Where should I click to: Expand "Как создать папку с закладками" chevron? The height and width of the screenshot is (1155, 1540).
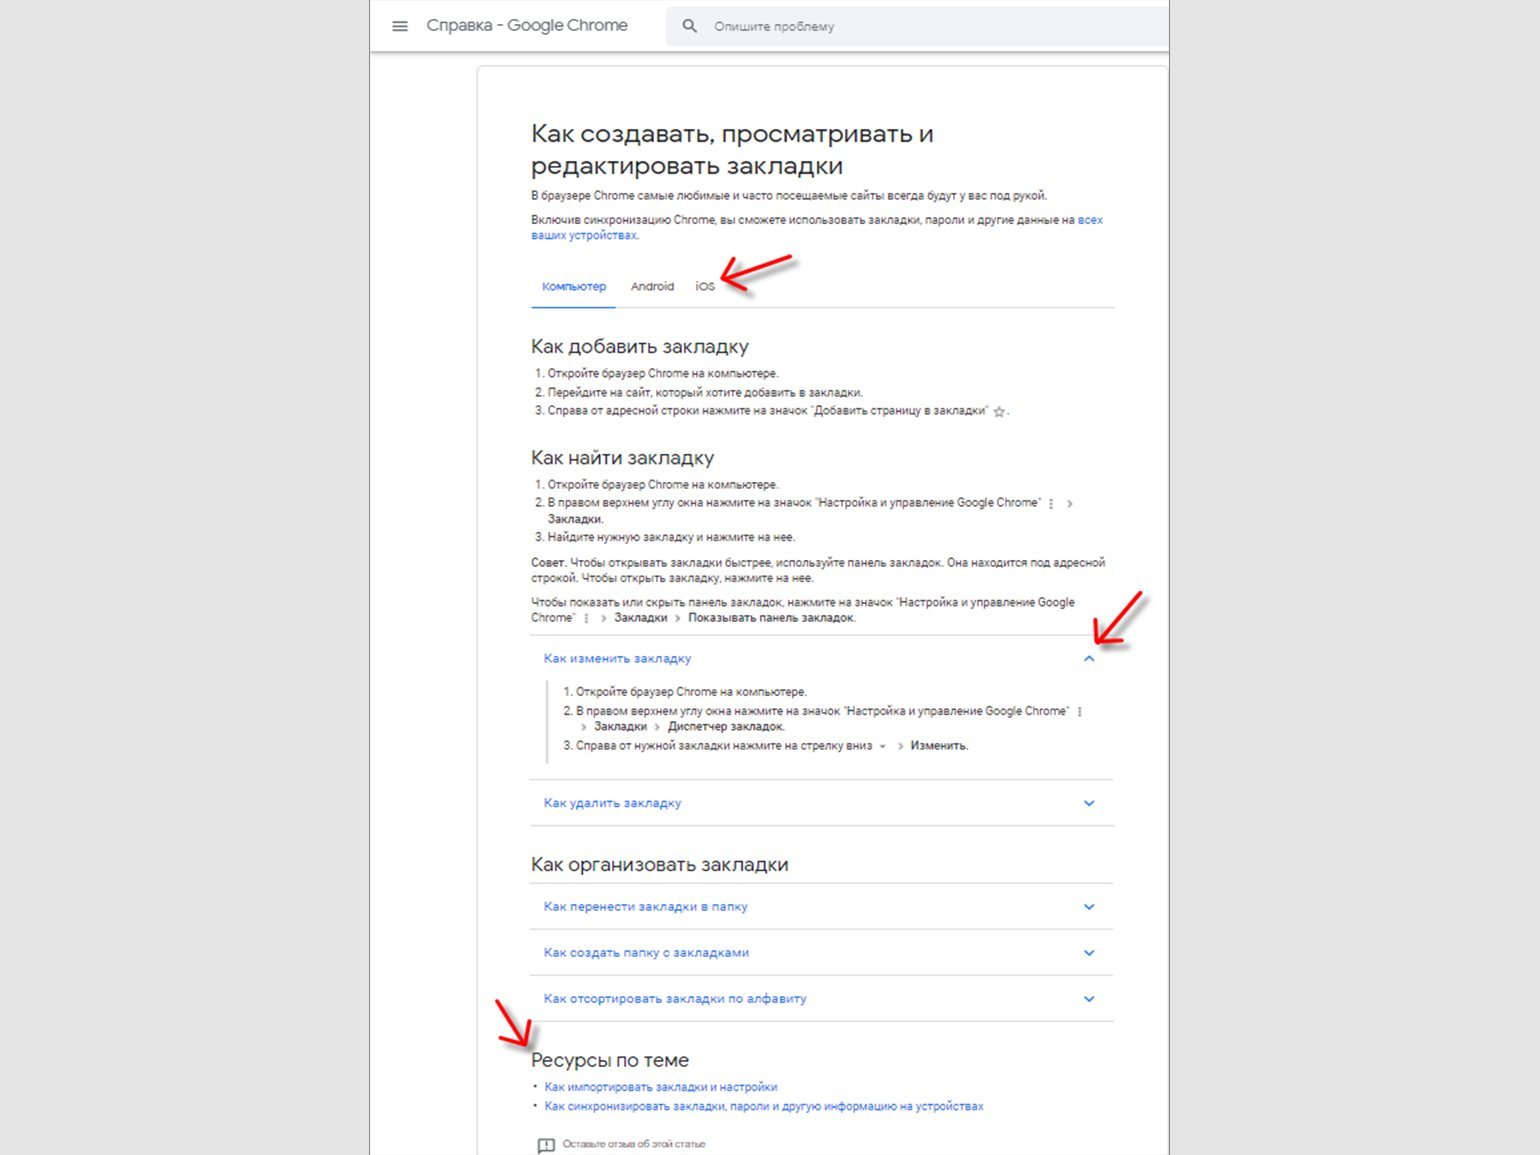(x=1089, y=953)
